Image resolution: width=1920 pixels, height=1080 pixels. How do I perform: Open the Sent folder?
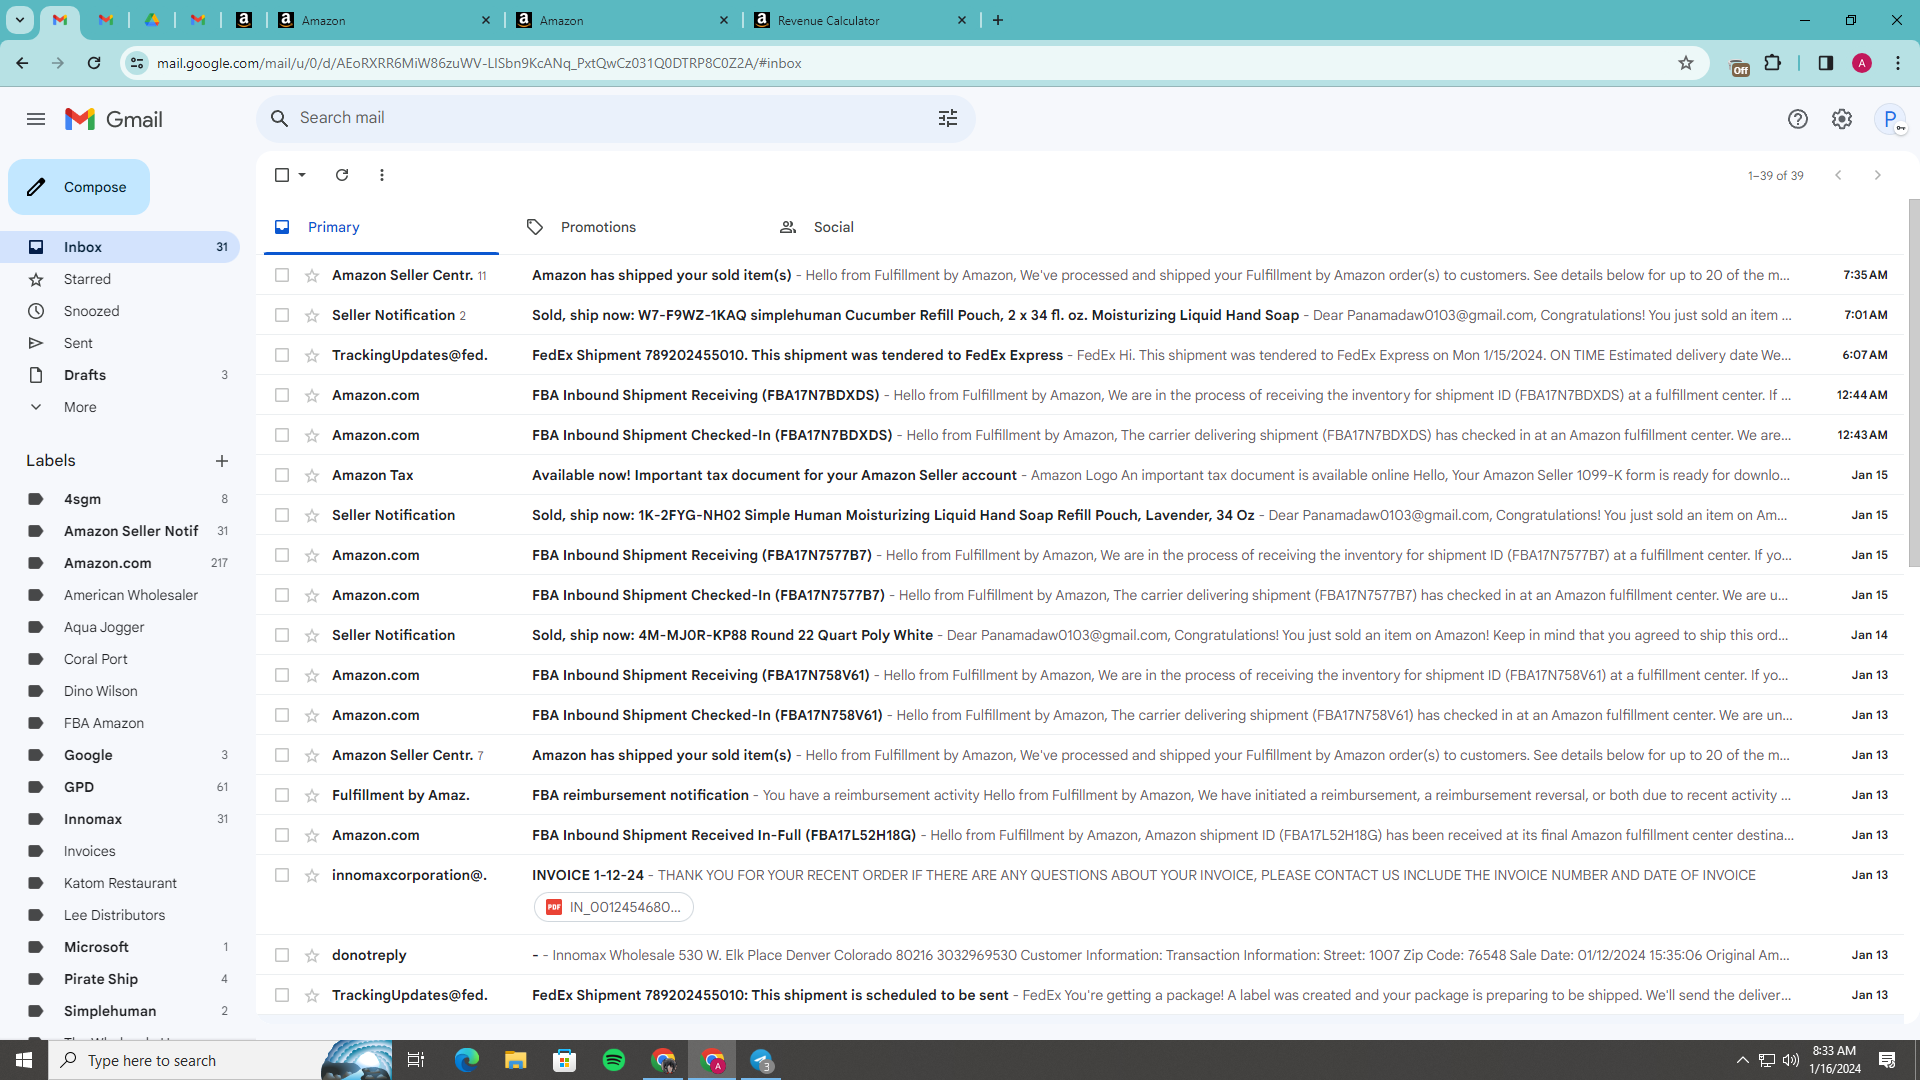tap(120, 343)
